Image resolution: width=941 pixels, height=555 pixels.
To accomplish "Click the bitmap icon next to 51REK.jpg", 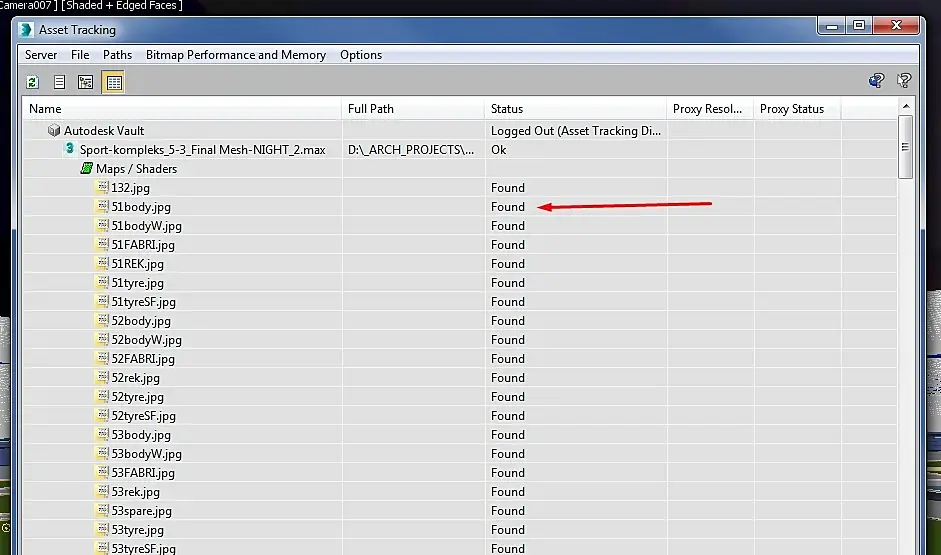I will [x=103, y=263].
